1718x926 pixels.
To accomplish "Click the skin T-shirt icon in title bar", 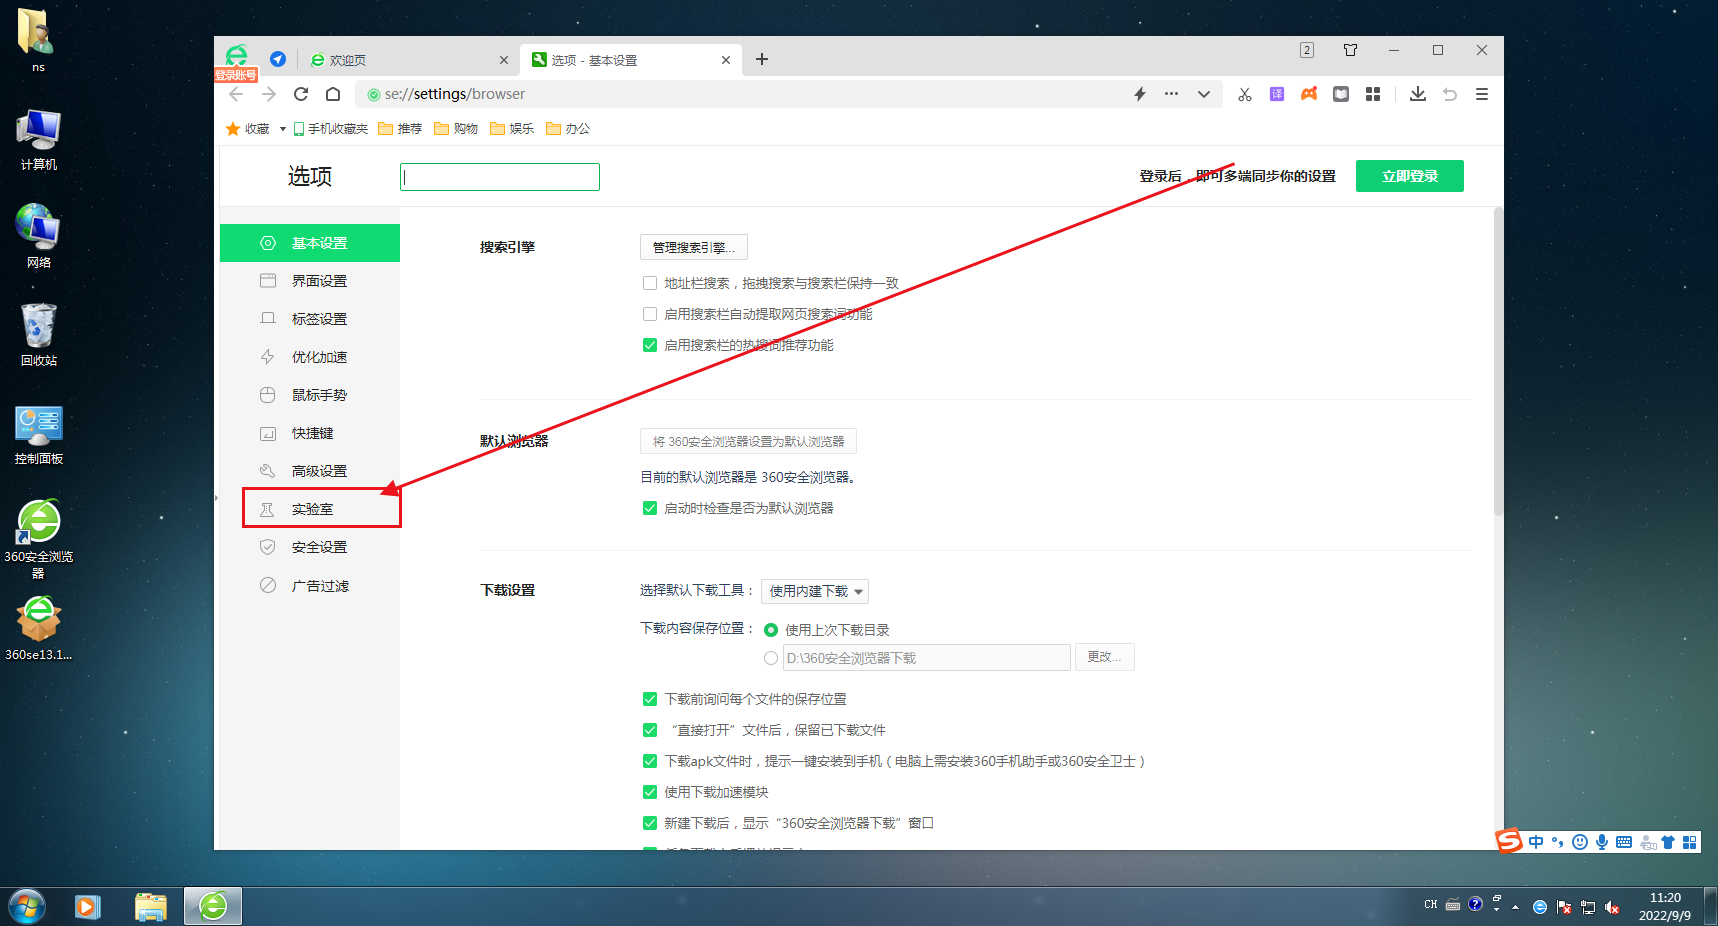I will pyautogui.click(x=1350, y=50).
